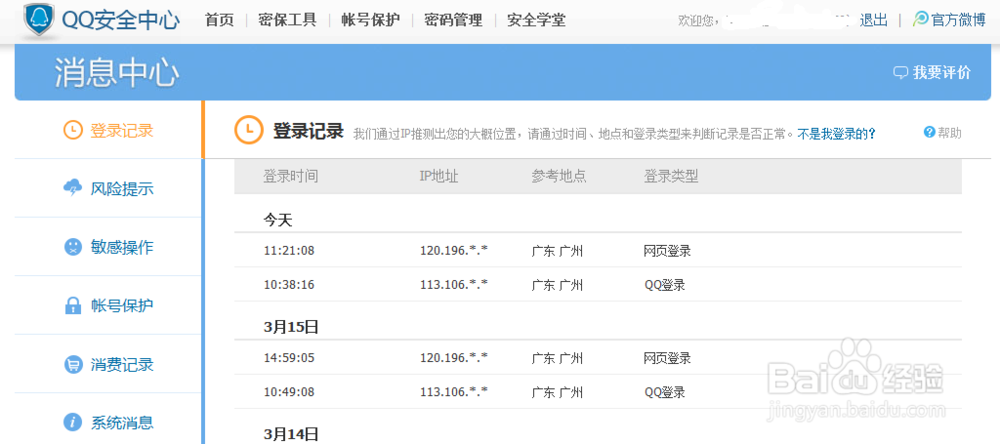Screen dimensions: 1000x444
Task: Select the 消费记录 sidebar tab
Action: [108, 364]
